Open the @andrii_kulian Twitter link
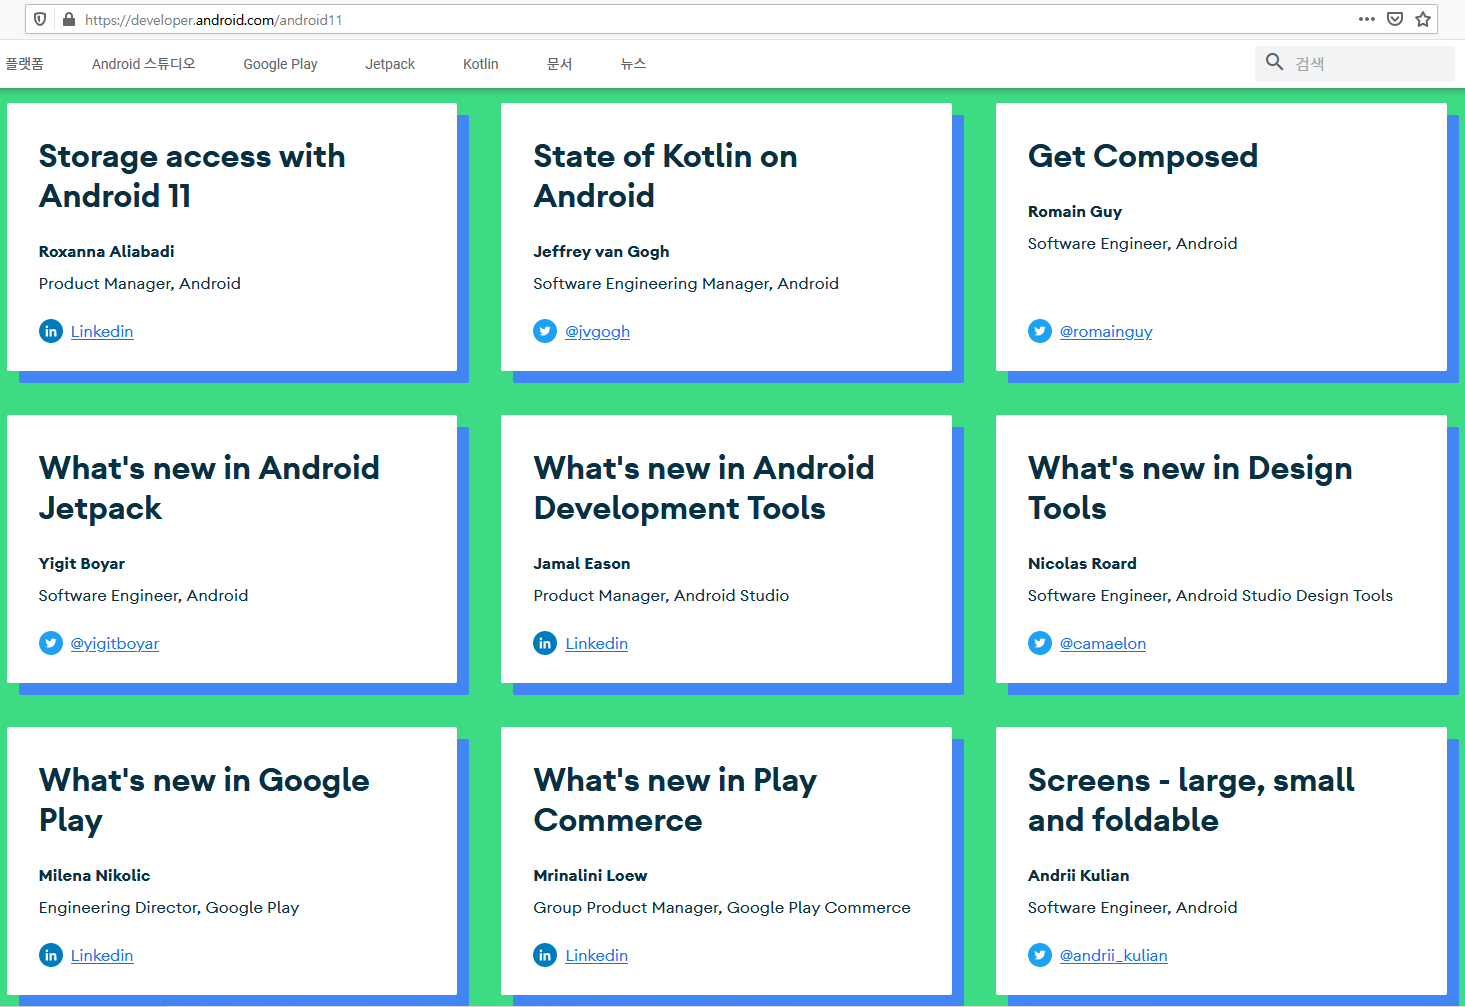Viewport: 1465px width, 1007px height. tap(1114, 956)
